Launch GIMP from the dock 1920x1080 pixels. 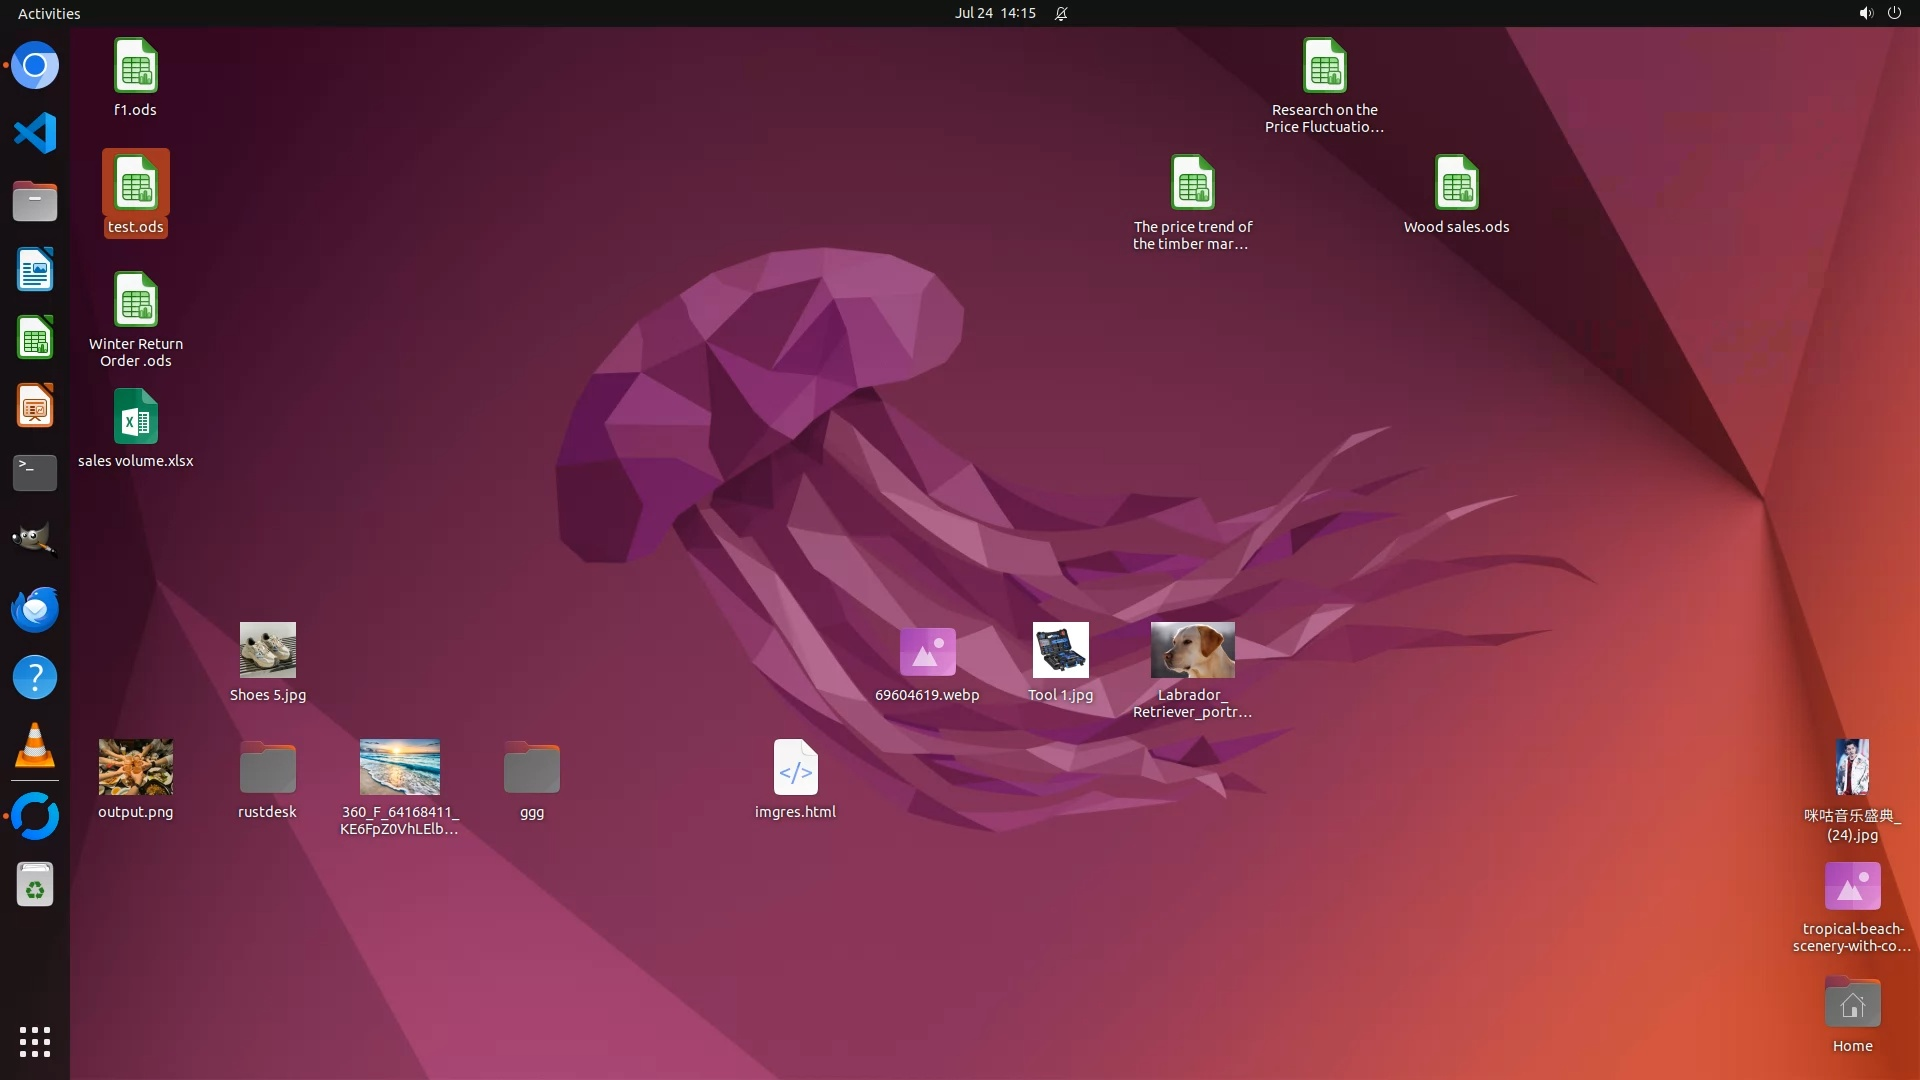(x=35, y=540)
